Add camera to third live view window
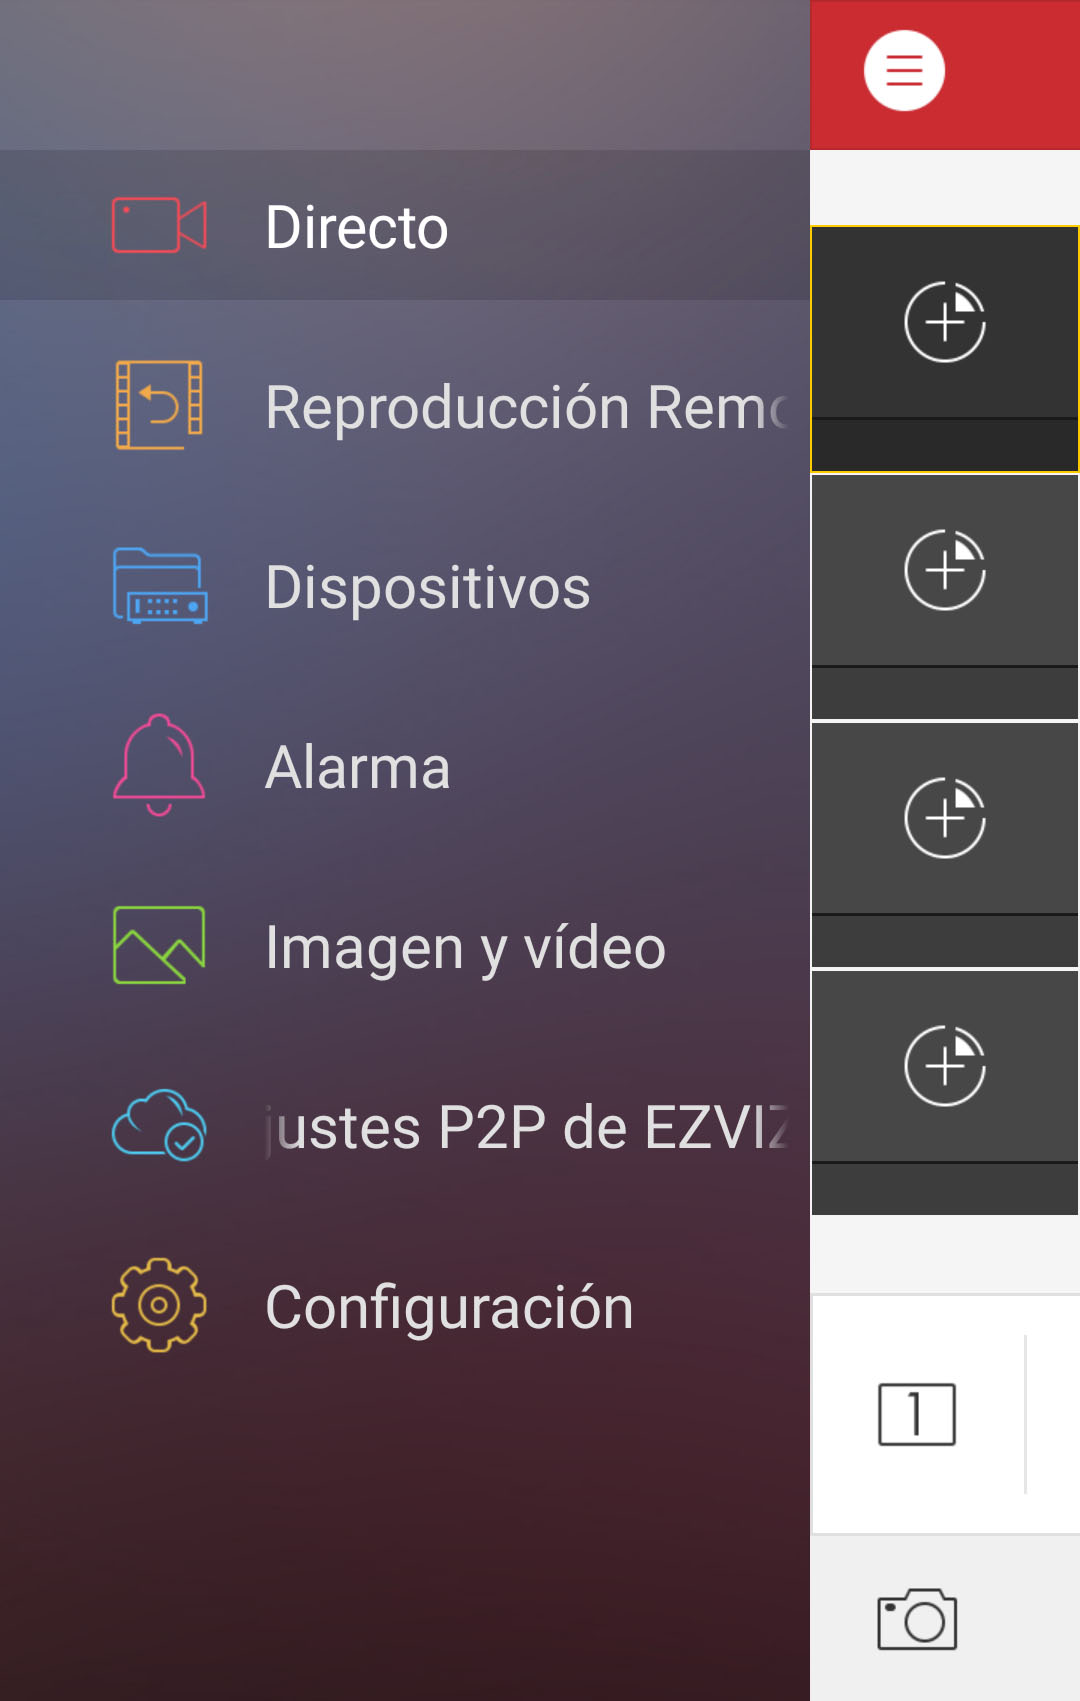Screen dimensions: 1080x1701 pos(945,818)
